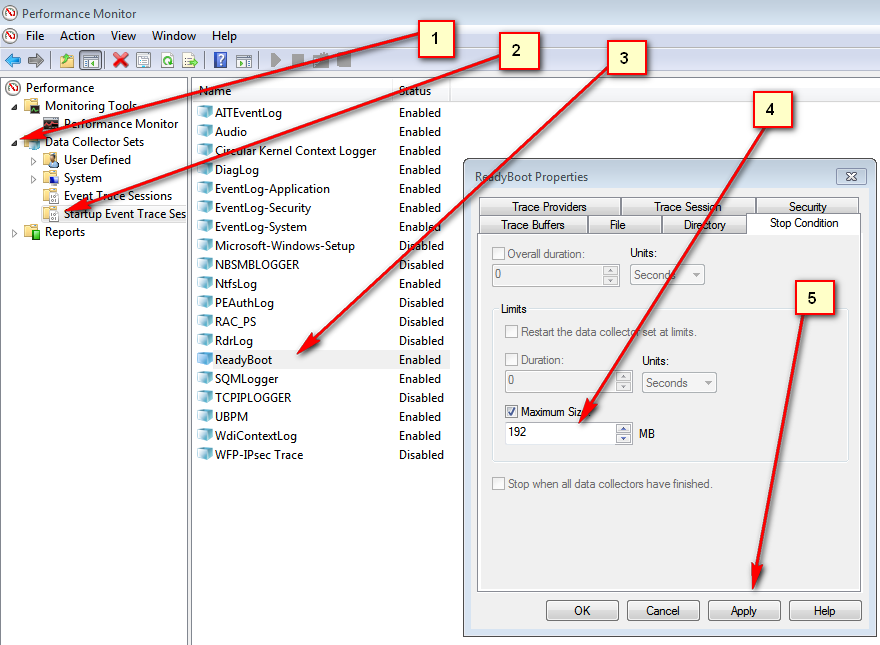Click the Name column header
880x645 pixels.
(292, 90)
